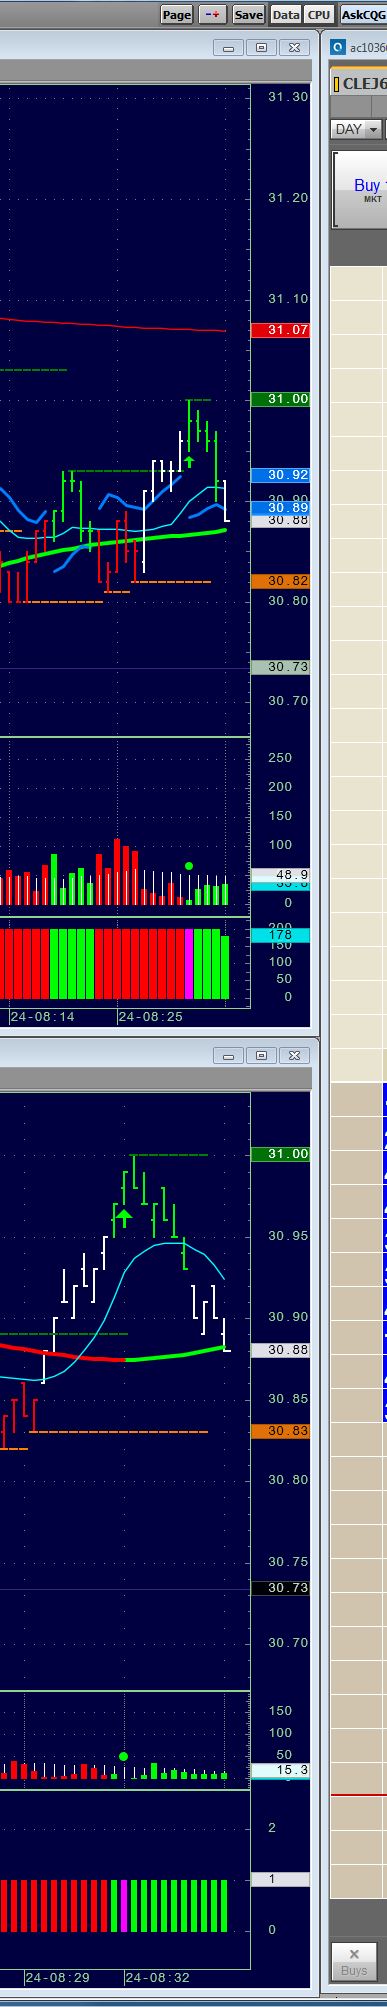Click magenta bar in upper bottom study

click(x=189, y=964)
